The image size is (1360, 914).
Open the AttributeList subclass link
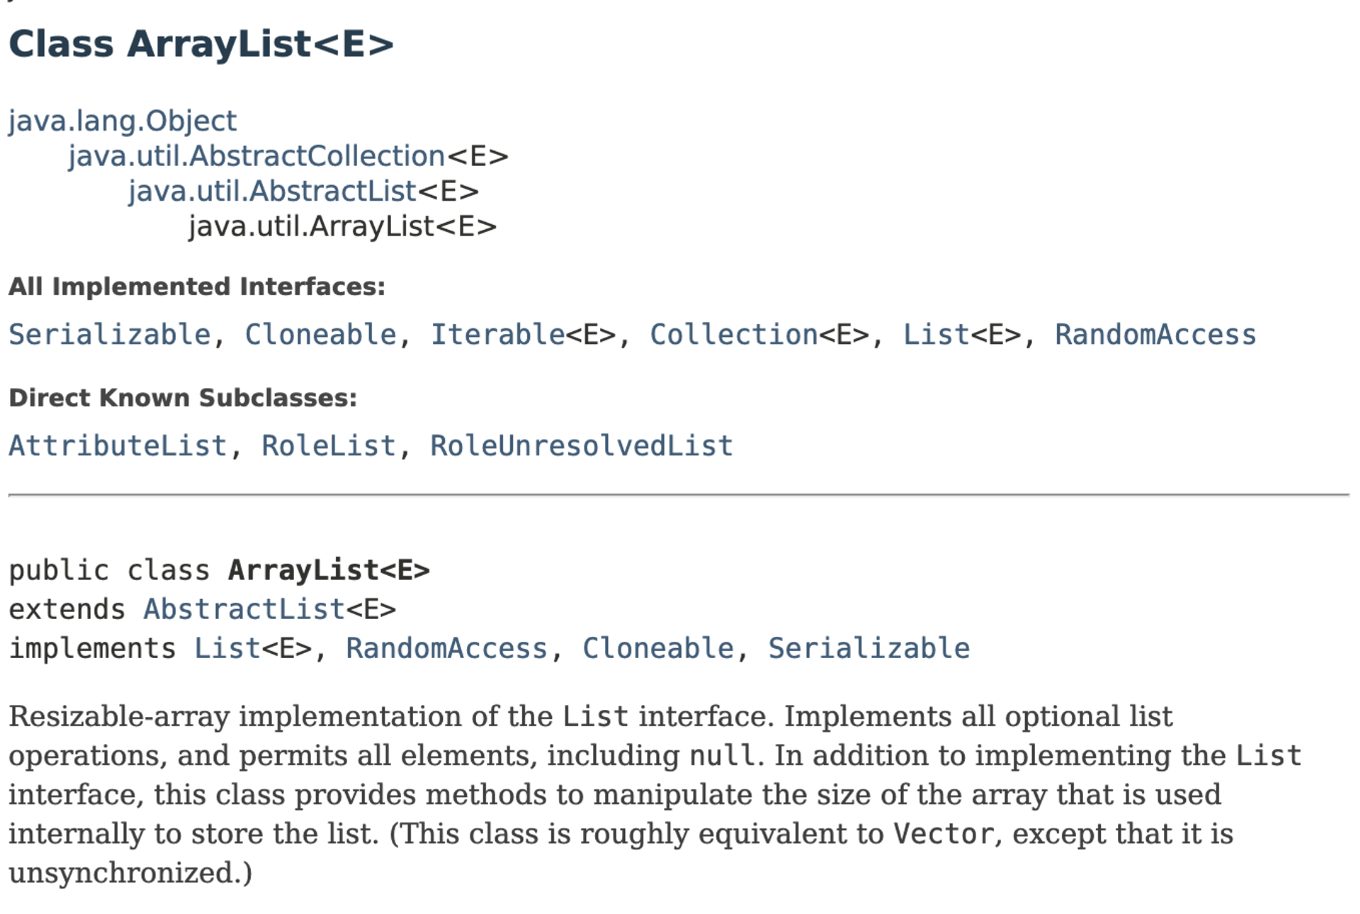[x=118, y=445]
